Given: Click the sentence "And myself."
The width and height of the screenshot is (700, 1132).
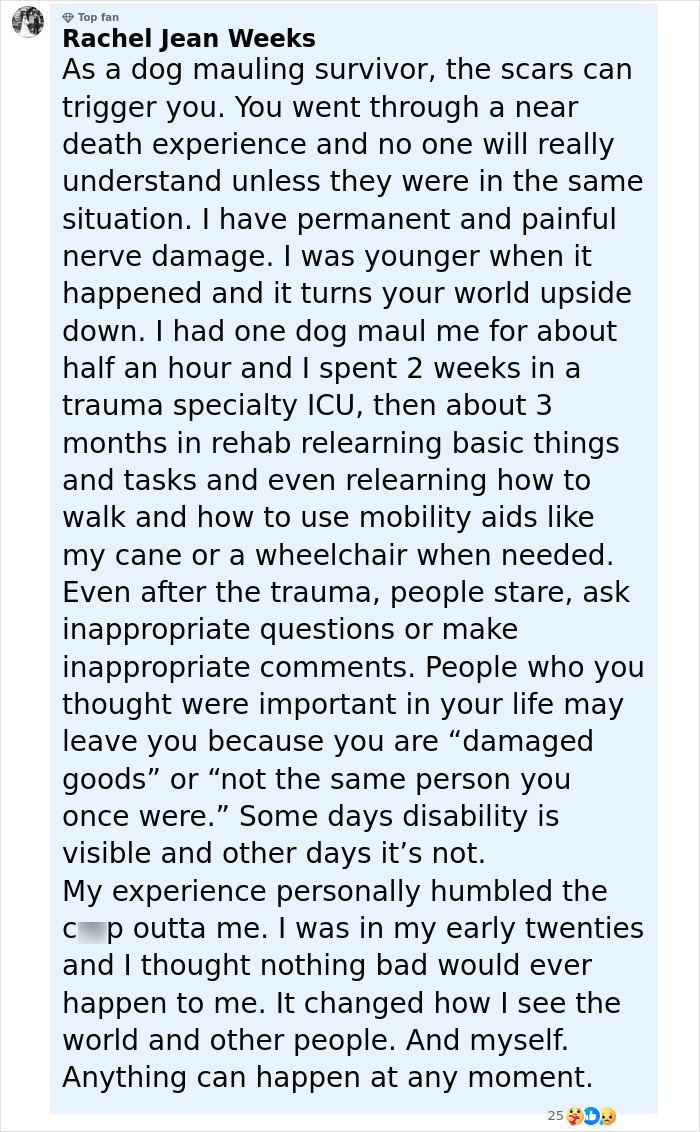Looking at the screenshot, I should (487, 1041).
